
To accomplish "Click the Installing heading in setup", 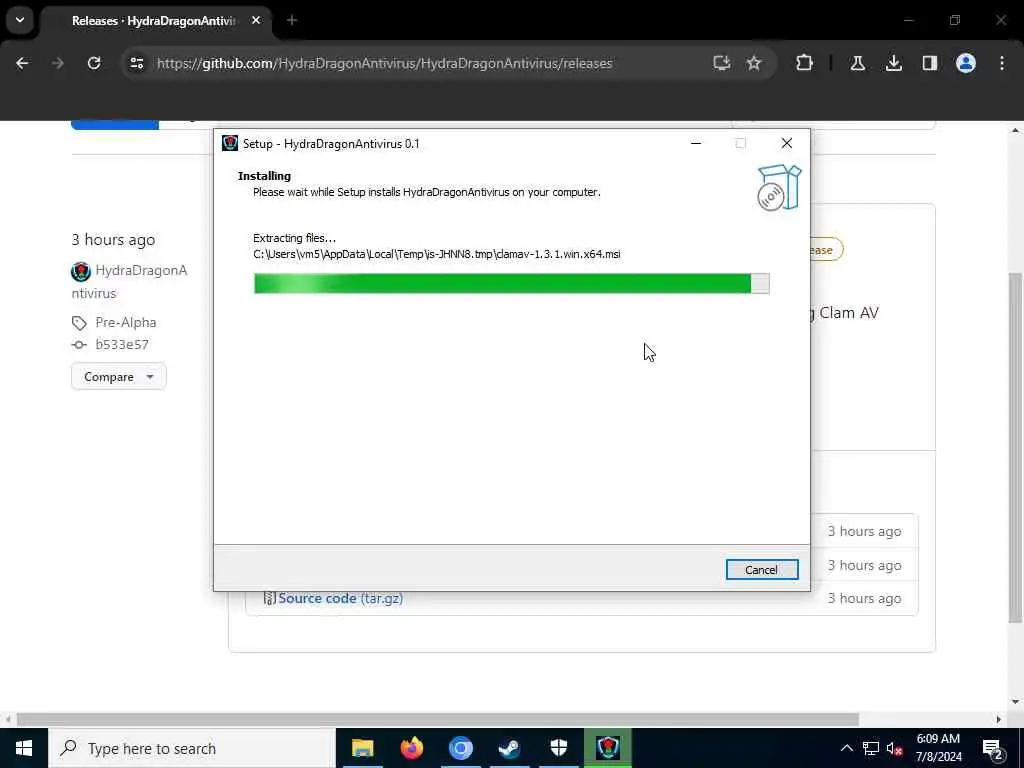I will point(264,176).
